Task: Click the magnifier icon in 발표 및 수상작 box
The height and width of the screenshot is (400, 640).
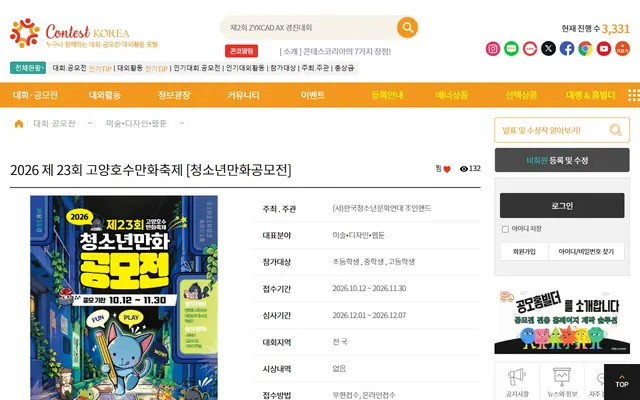Action: pyautogui.click(x=615, y=130)
